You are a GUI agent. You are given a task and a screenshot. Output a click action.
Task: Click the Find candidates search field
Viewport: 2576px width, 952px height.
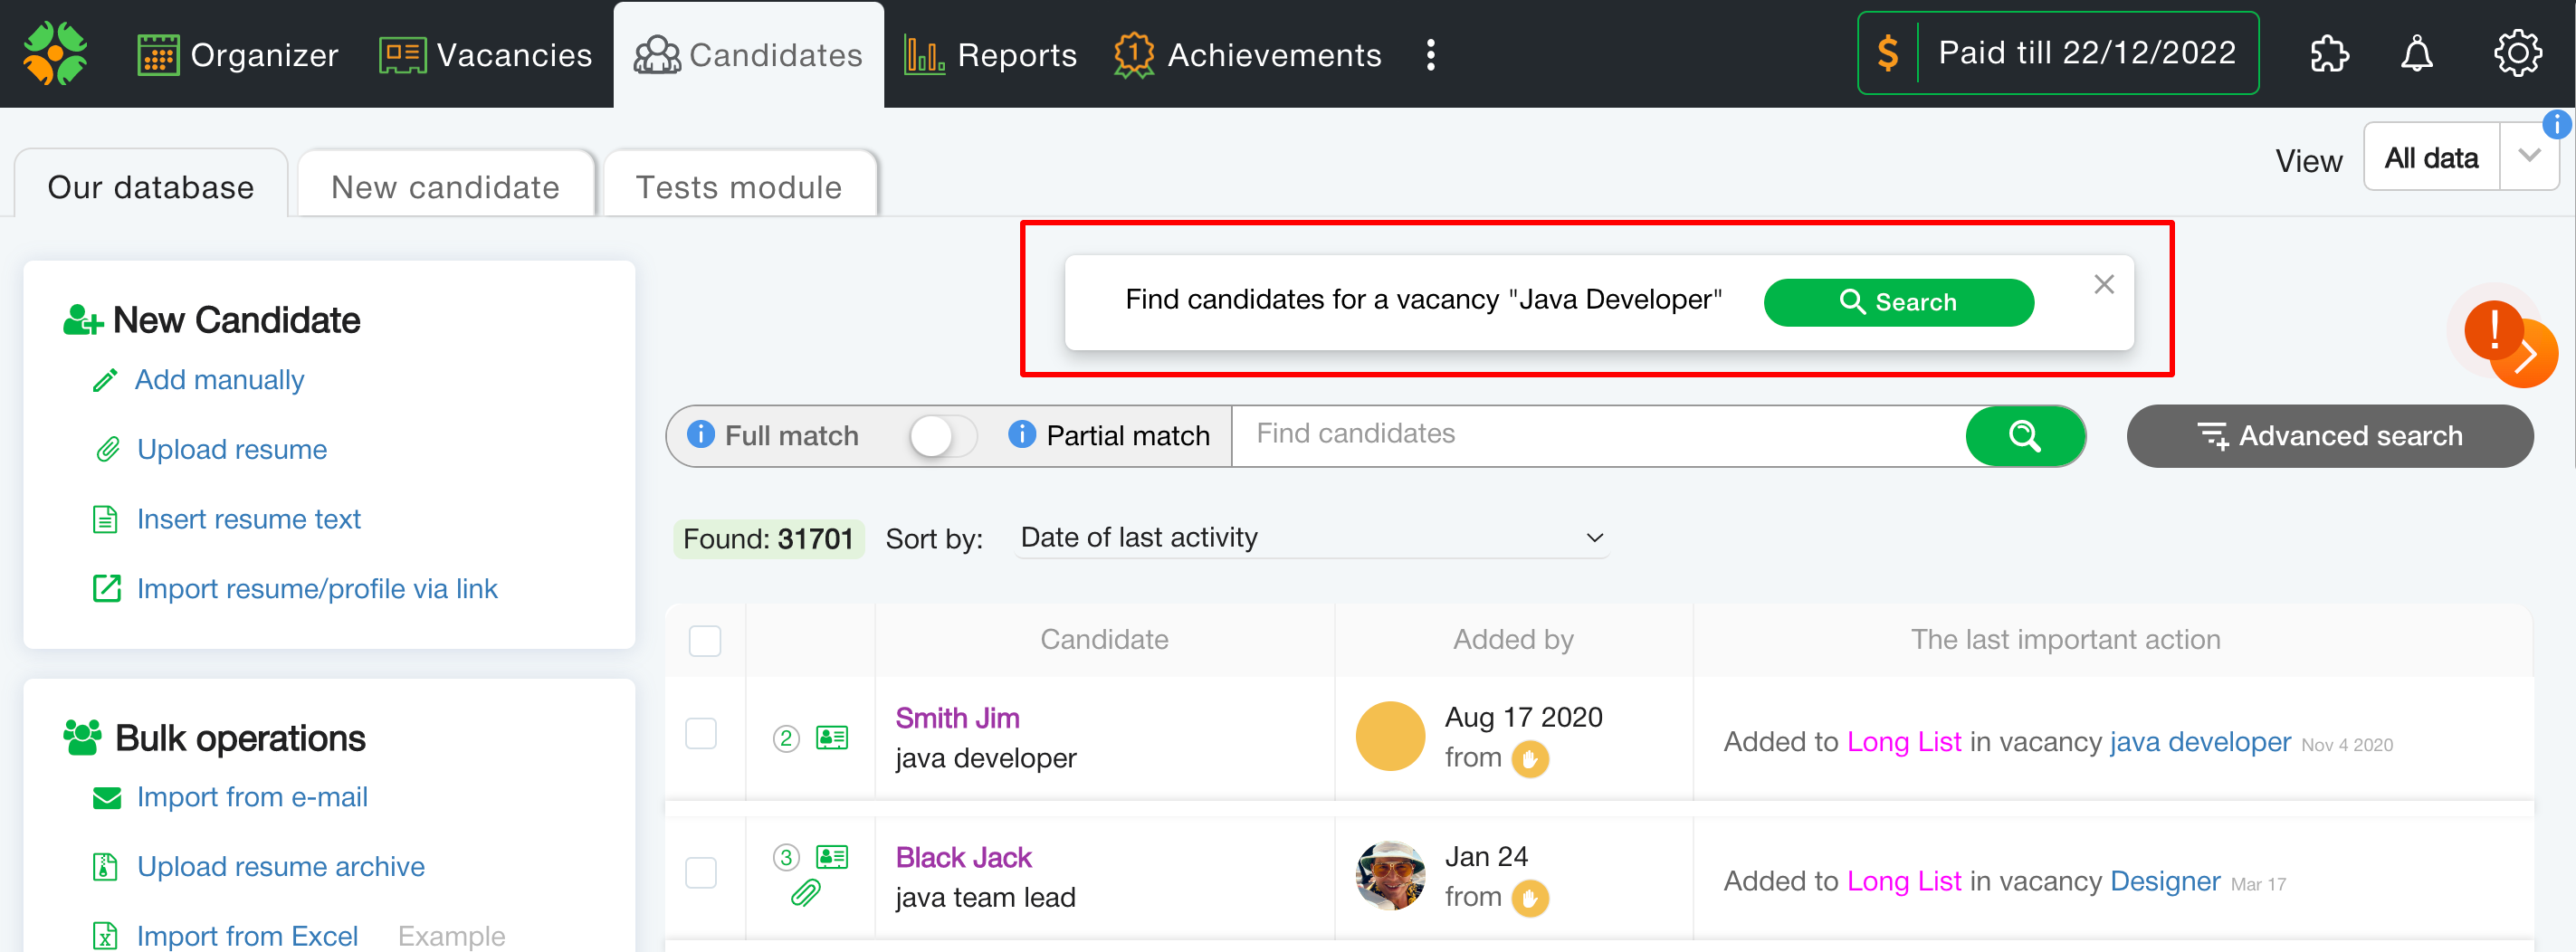click(1597, 434)
